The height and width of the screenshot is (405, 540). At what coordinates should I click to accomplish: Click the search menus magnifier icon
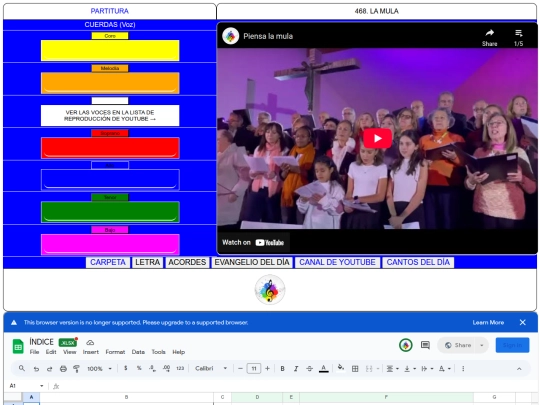[22, 368]
